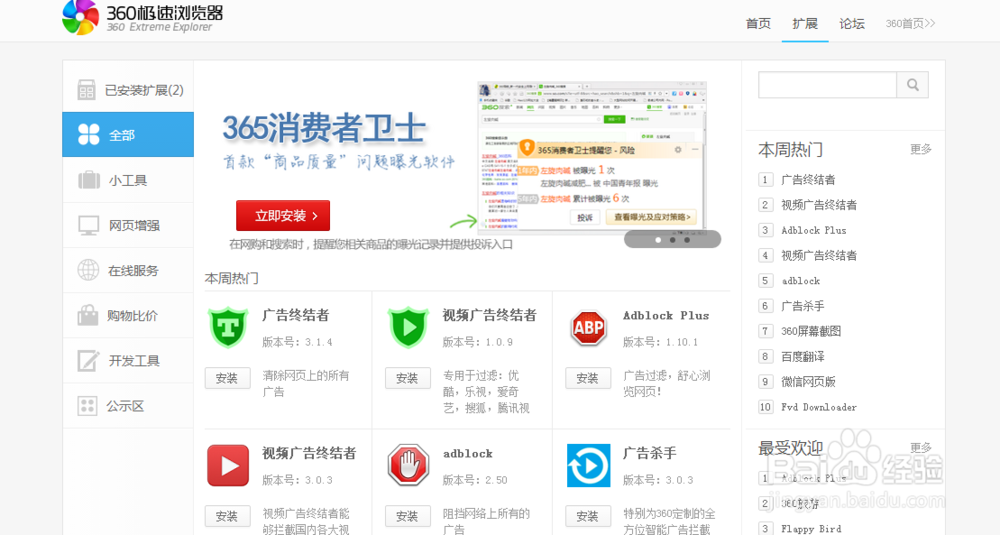The image size is (1000, 535).
Task: Click the green shield play icon of 视频广告终结者 1.0.9
Action: coord(408,327)
